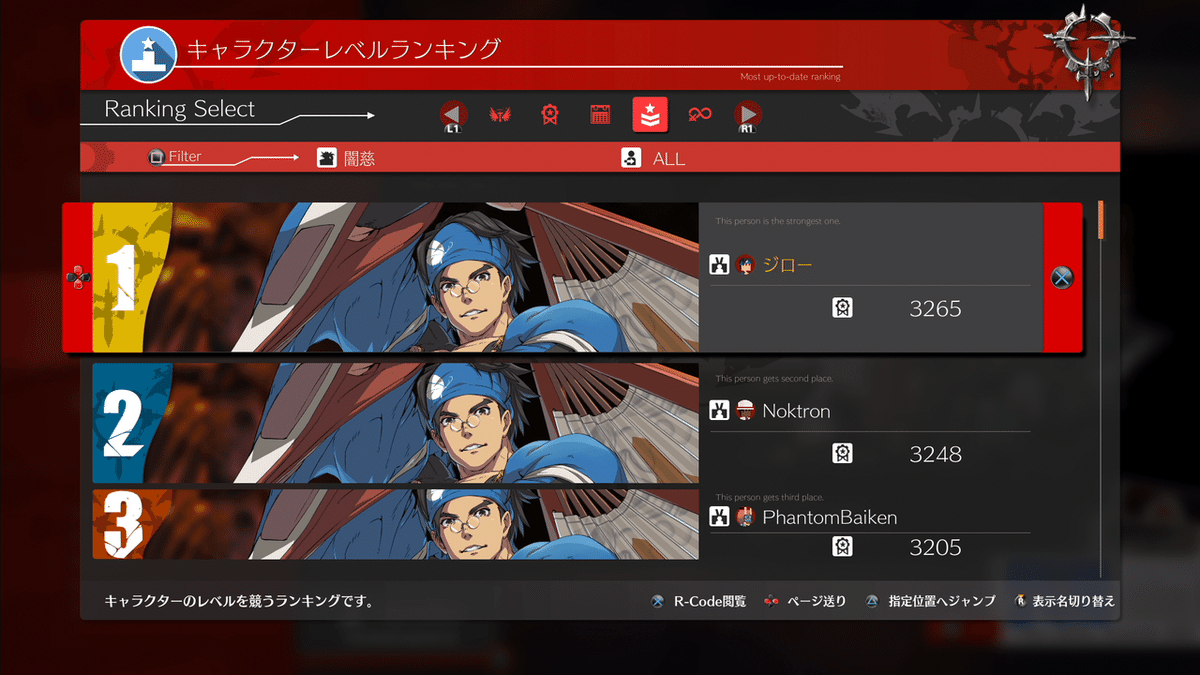The image size is (1200, 675).
Task: Click the orange scrollbar thumb on right
Action: click(1100, 220)
